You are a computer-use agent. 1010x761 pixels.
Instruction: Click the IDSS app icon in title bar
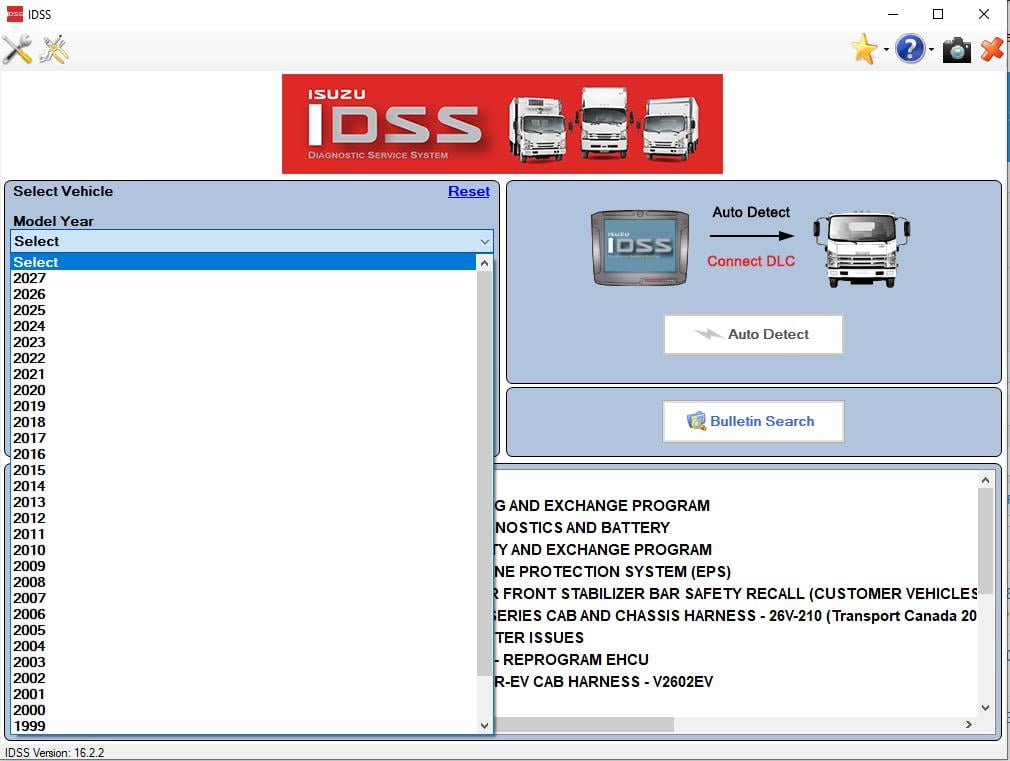click(14, 14)
